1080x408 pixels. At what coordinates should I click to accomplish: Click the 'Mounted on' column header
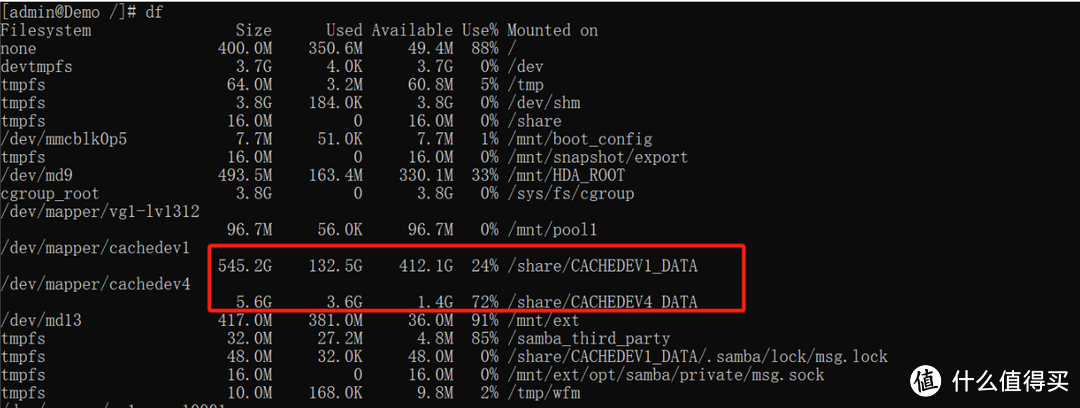coord(552,31)
